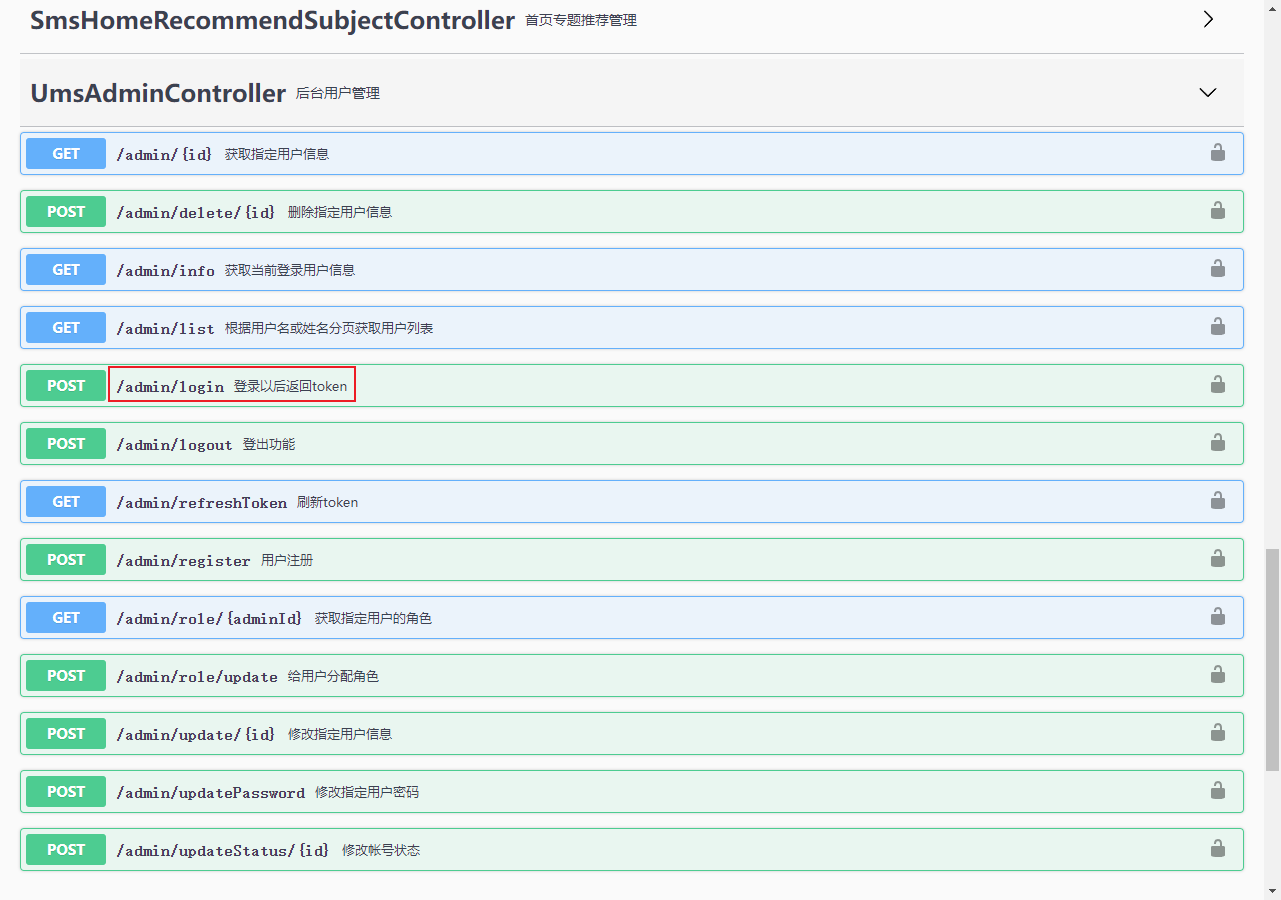The width and height of the screenshot is (1281, 900).
Task: Click description '登出功能'
Action: pyautogui.click(x=269, y=444)
